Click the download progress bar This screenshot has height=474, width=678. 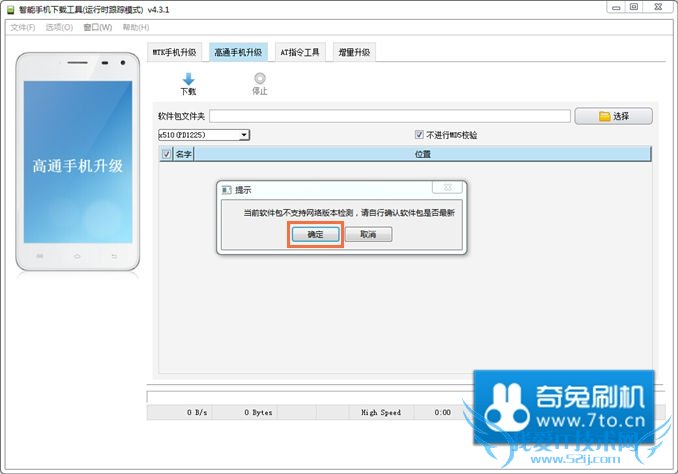pos(310,397)
